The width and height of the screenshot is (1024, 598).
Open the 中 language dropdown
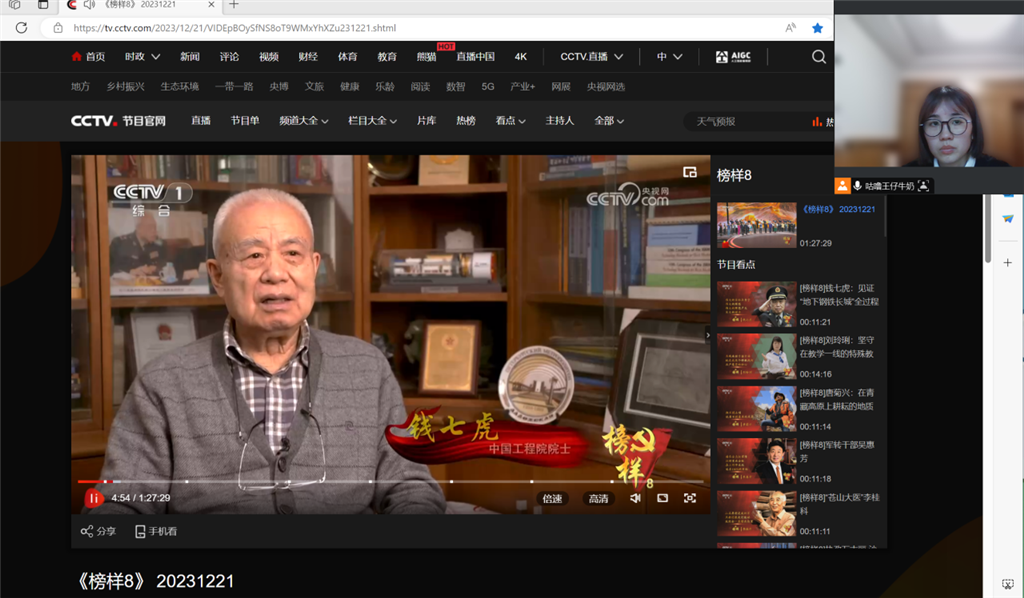[x=669, y=57]
